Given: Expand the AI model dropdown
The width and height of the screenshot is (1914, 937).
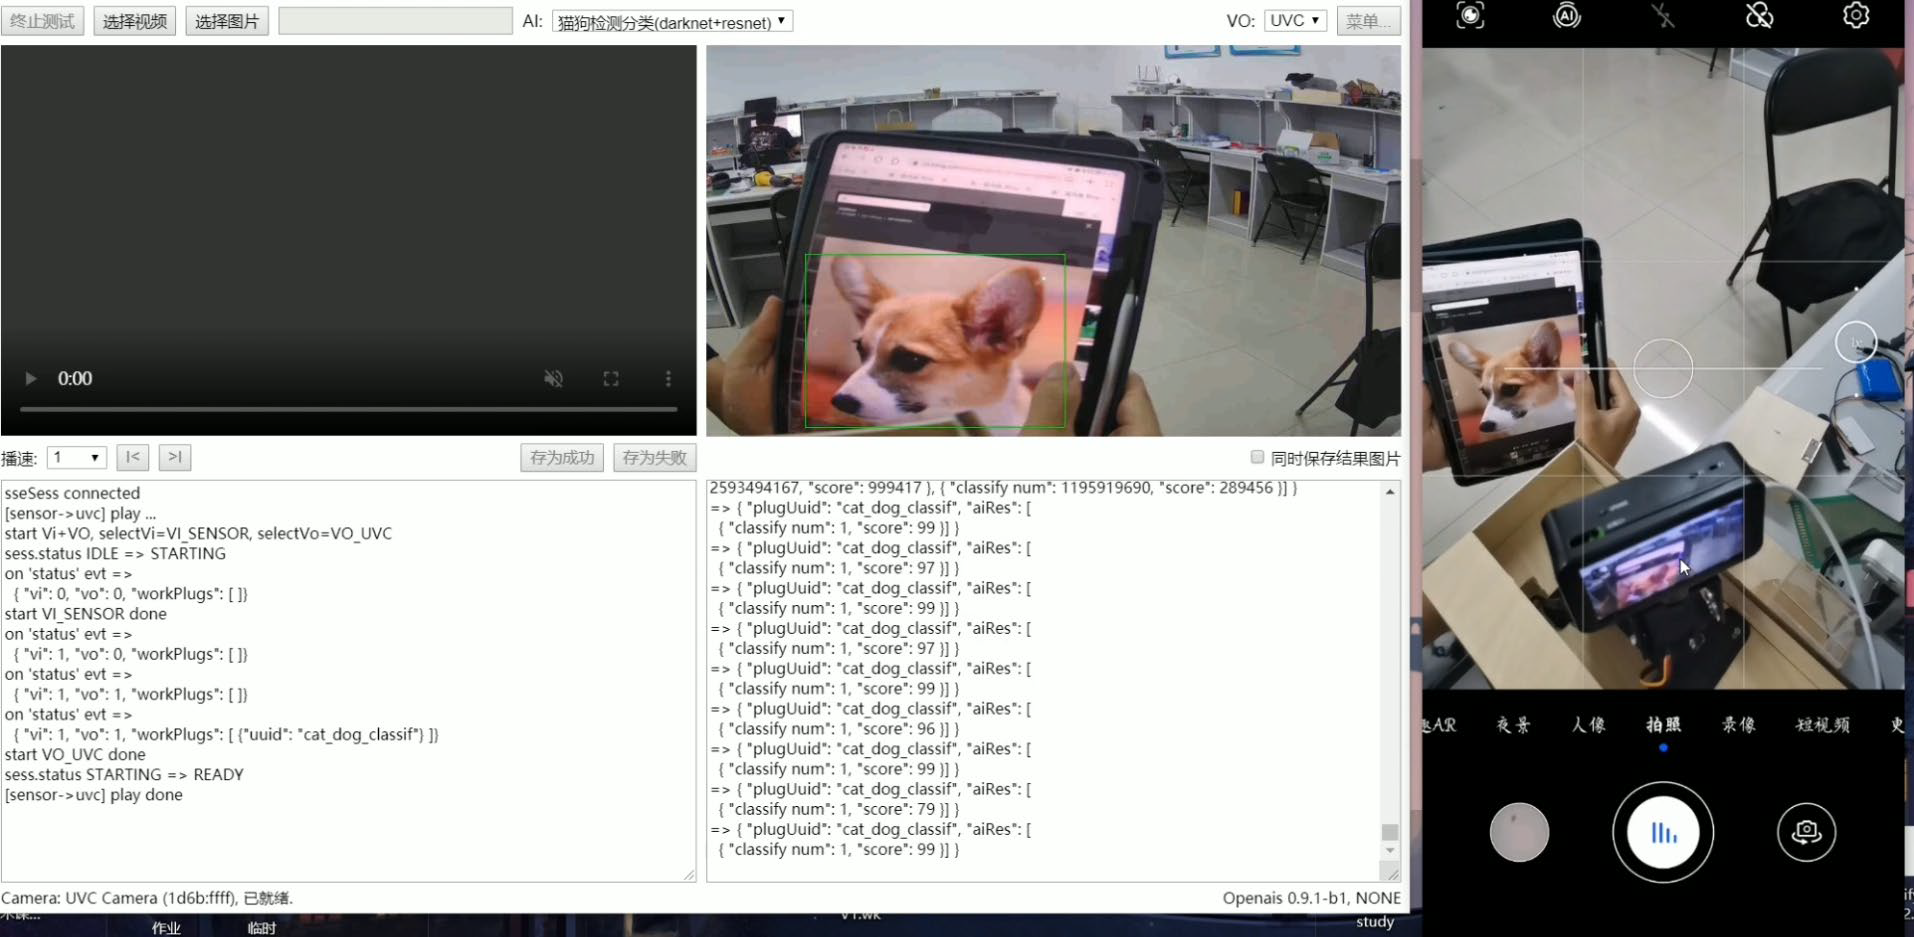Looking at the screenshot, I should click(x=672, y=21).
